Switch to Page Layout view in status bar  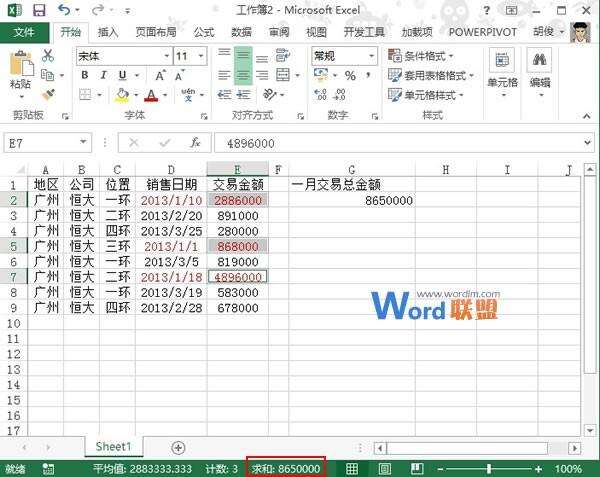384,469
